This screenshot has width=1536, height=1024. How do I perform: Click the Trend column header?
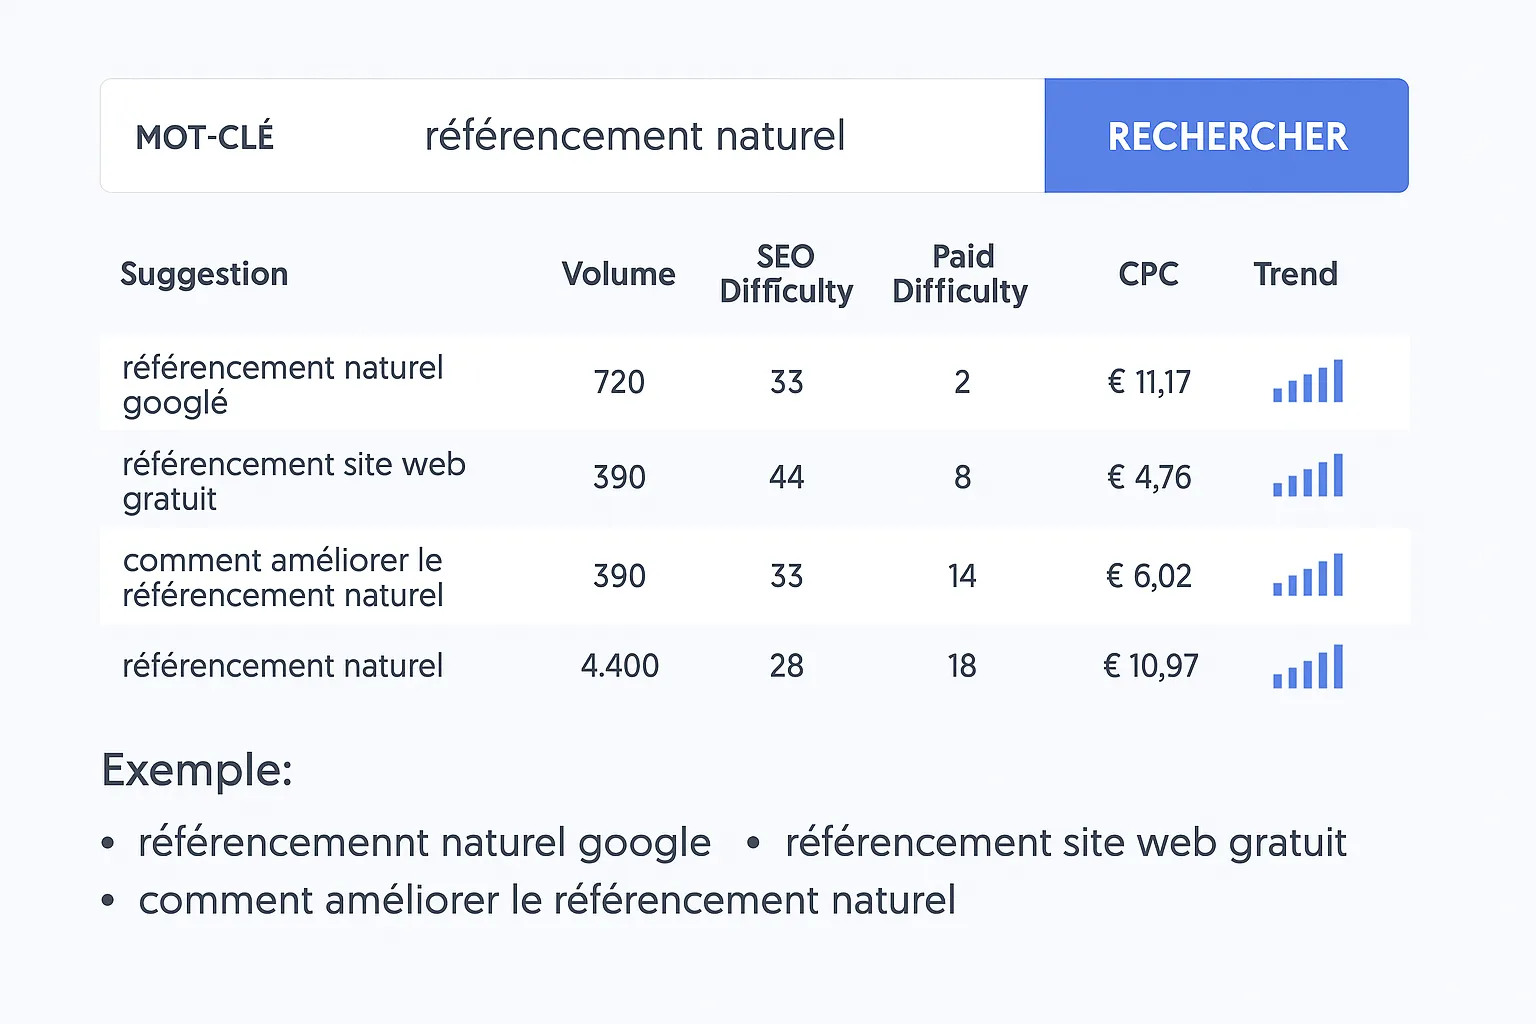tap(1295, 274)
